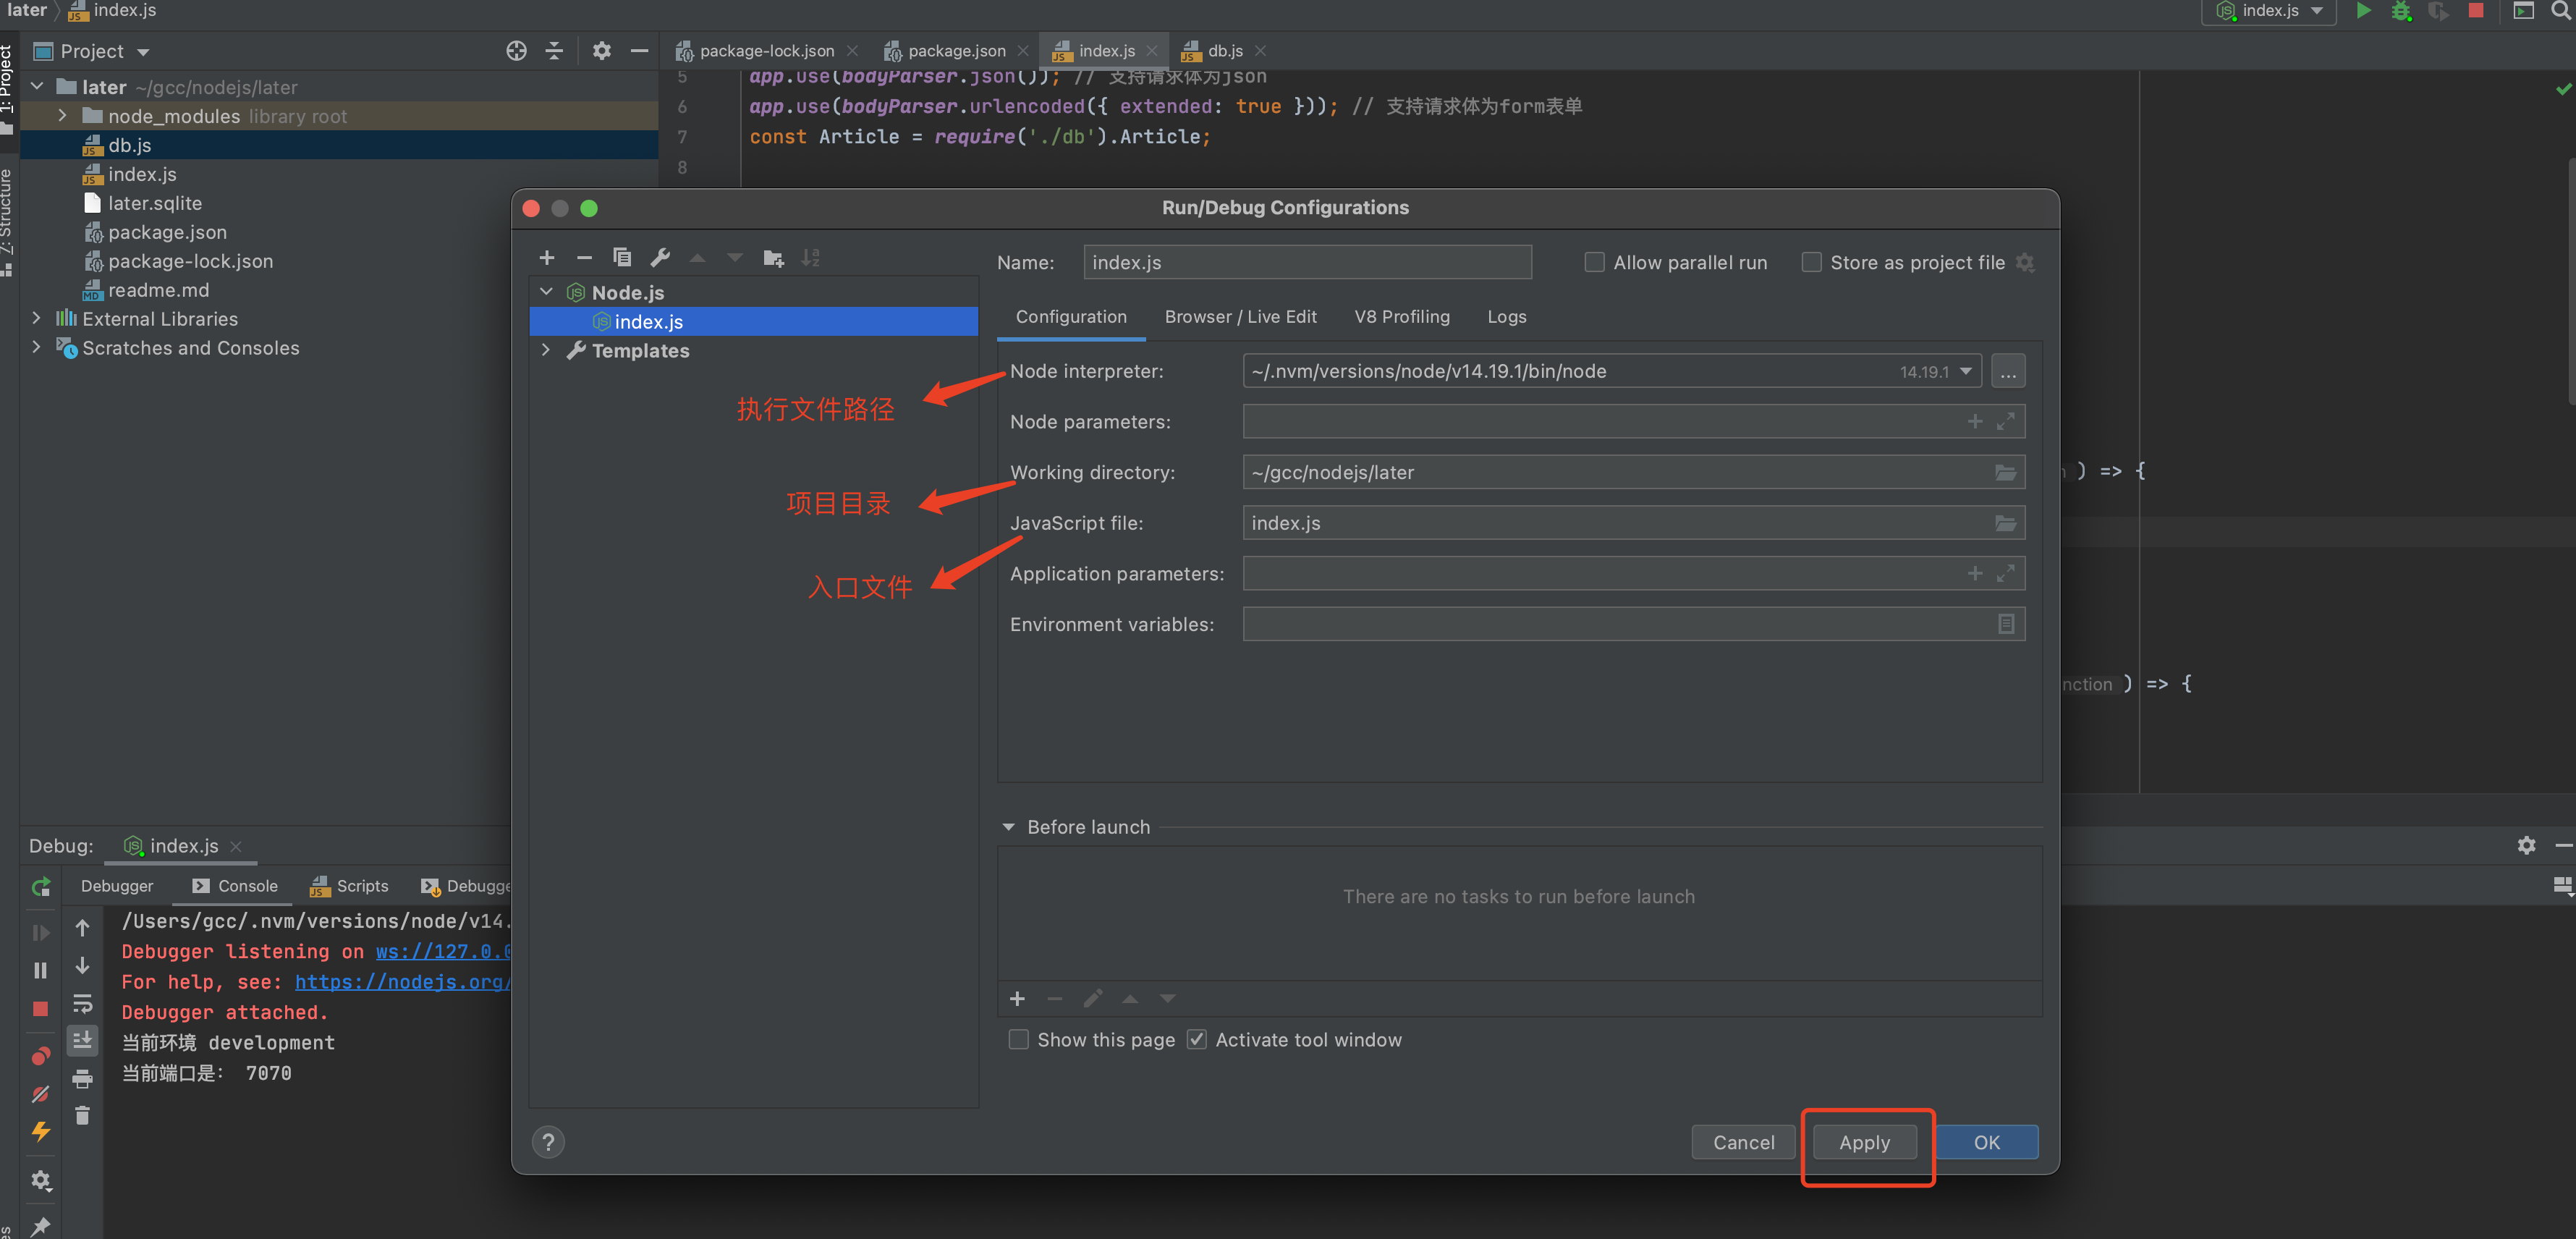Viewport: 2576px width, 1239px height.
Task: Toggle soft-wrap in debug console
Action: 82,1003
